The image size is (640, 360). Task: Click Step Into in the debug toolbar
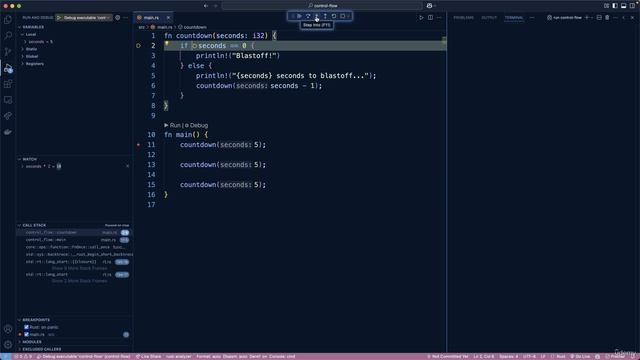point(317,16)
